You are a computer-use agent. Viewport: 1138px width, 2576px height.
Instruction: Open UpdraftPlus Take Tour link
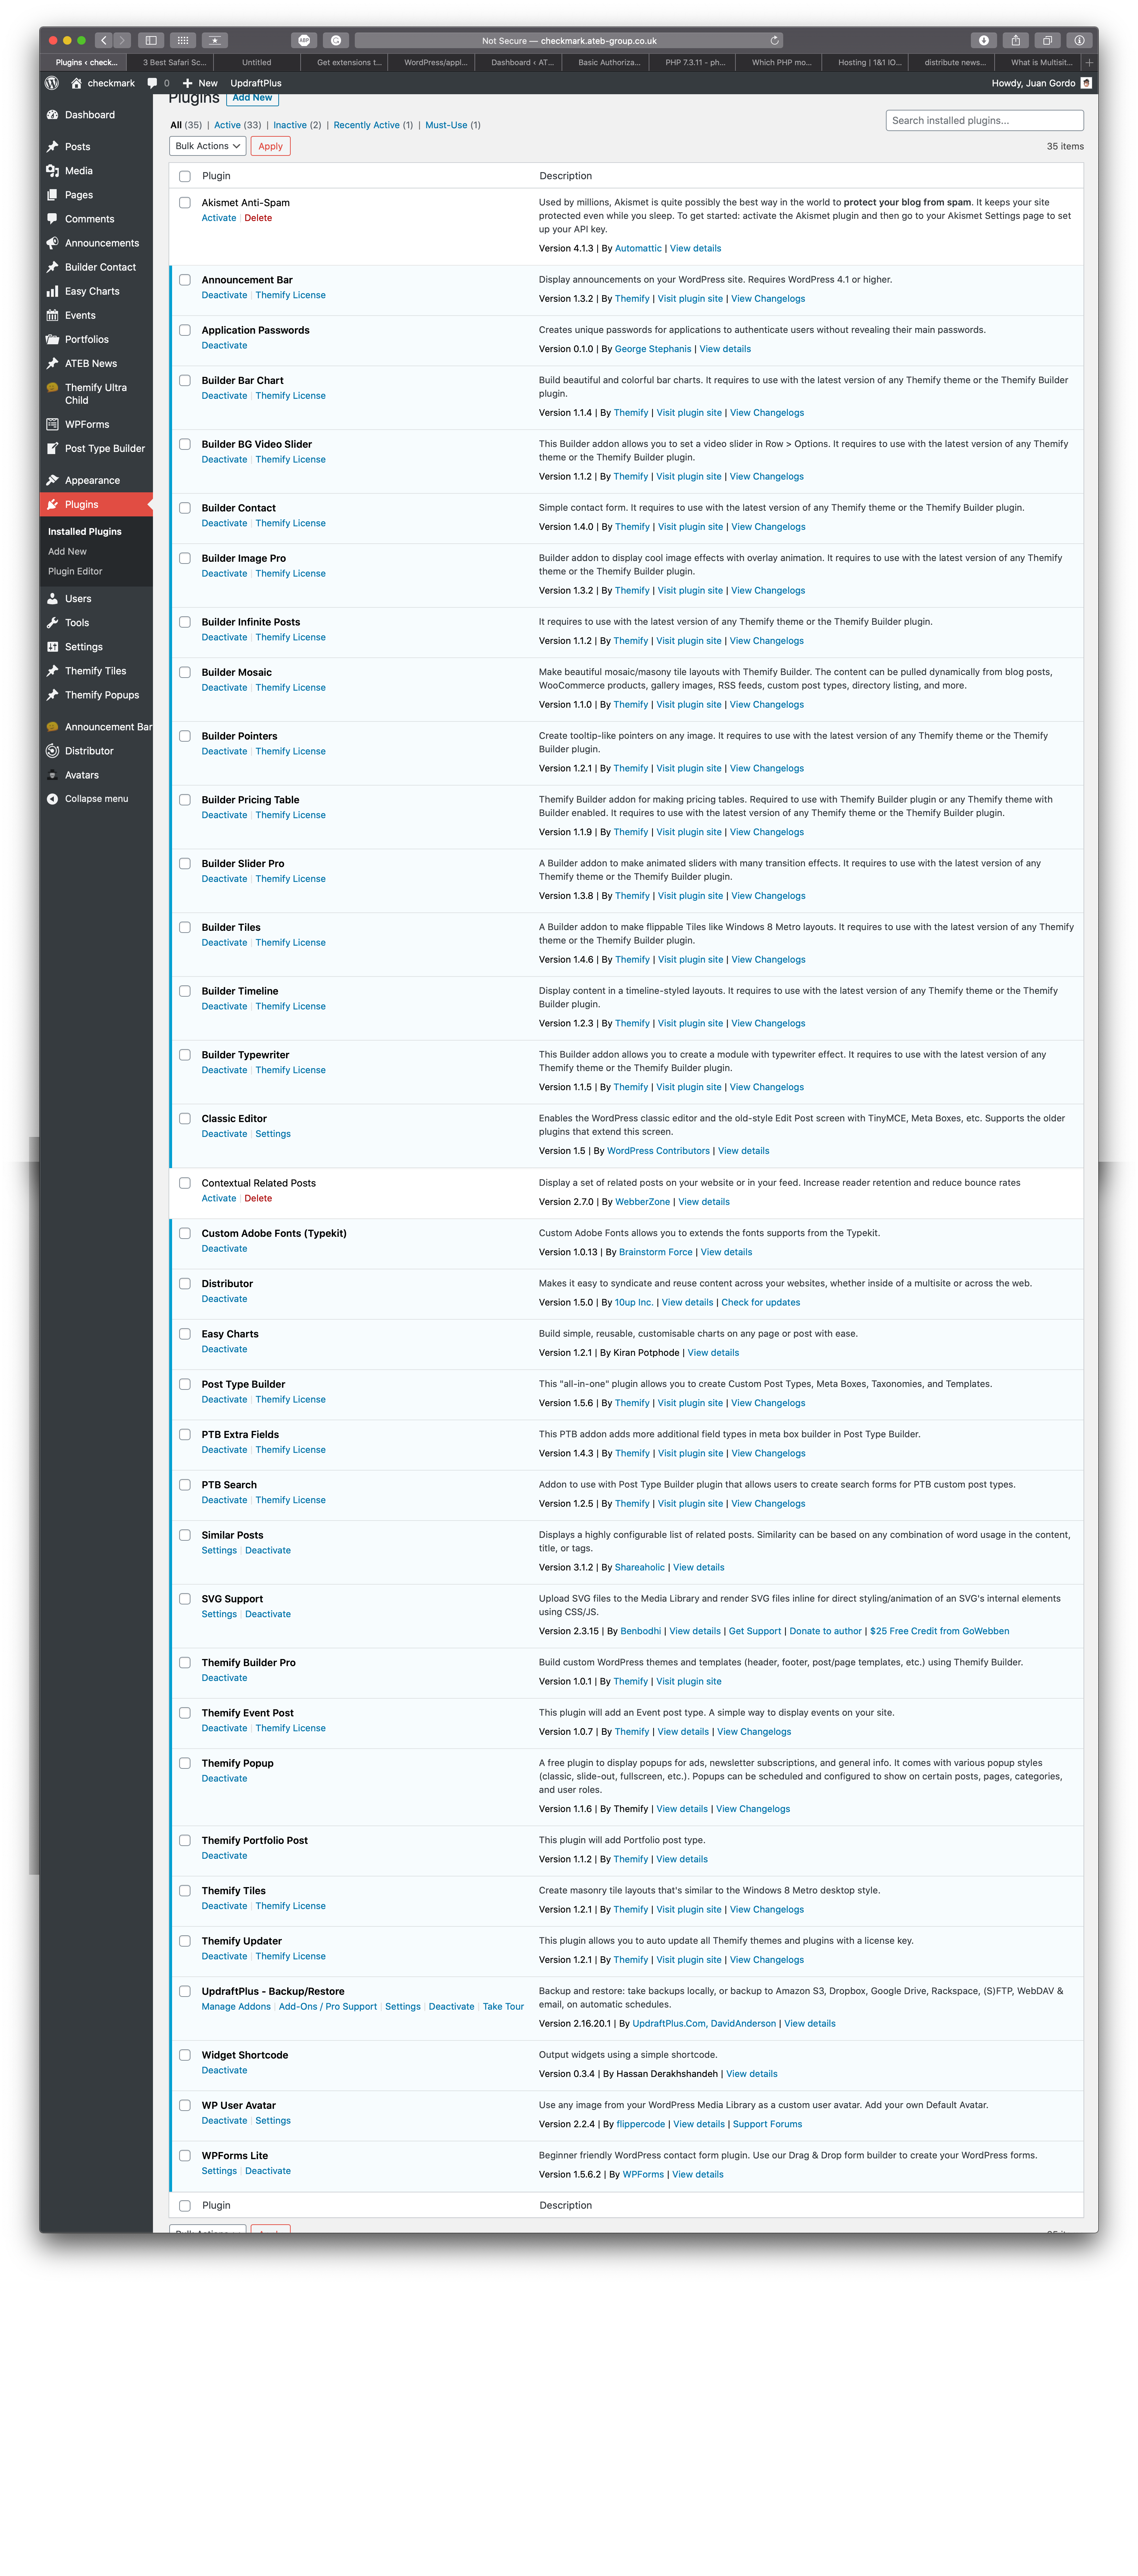click(x=503, y=2007)
